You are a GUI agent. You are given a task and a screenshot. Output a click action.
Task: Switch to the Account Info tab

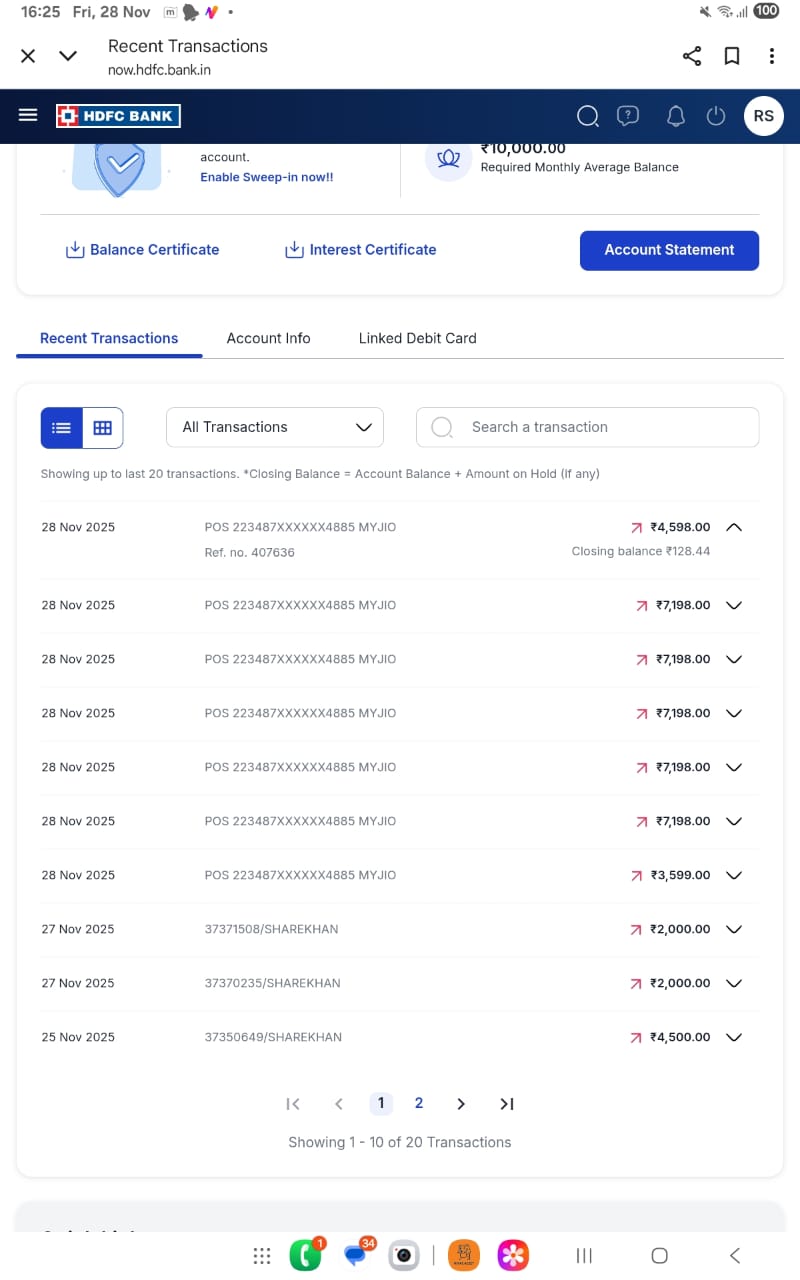click(x=268, y=338)
